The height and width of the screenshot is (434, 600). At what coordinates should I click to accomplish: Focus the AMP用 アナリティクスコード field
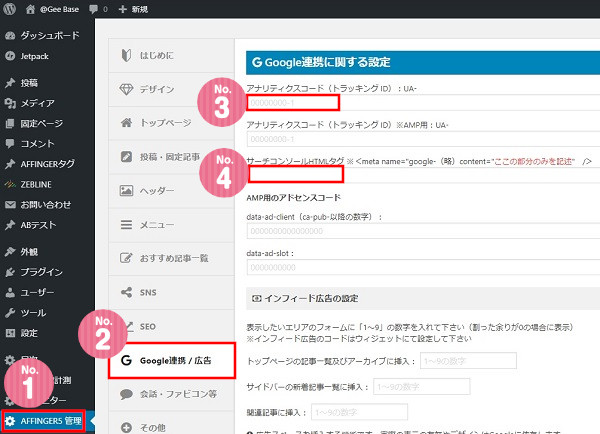tap(423, 139)
